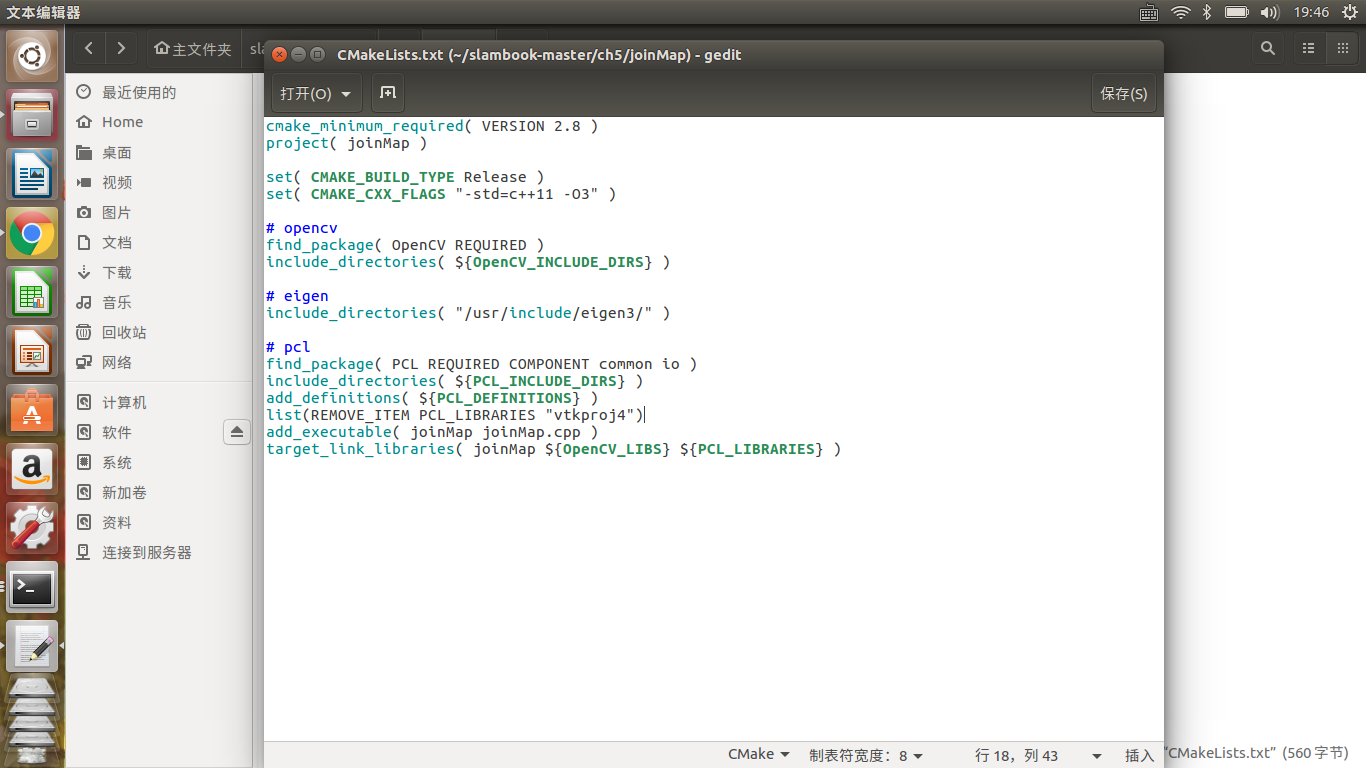Image resolution: width=1366 pixels, height=768 pixels.
Task: Open the system power gear menu
Action: tap(1350, 12)
